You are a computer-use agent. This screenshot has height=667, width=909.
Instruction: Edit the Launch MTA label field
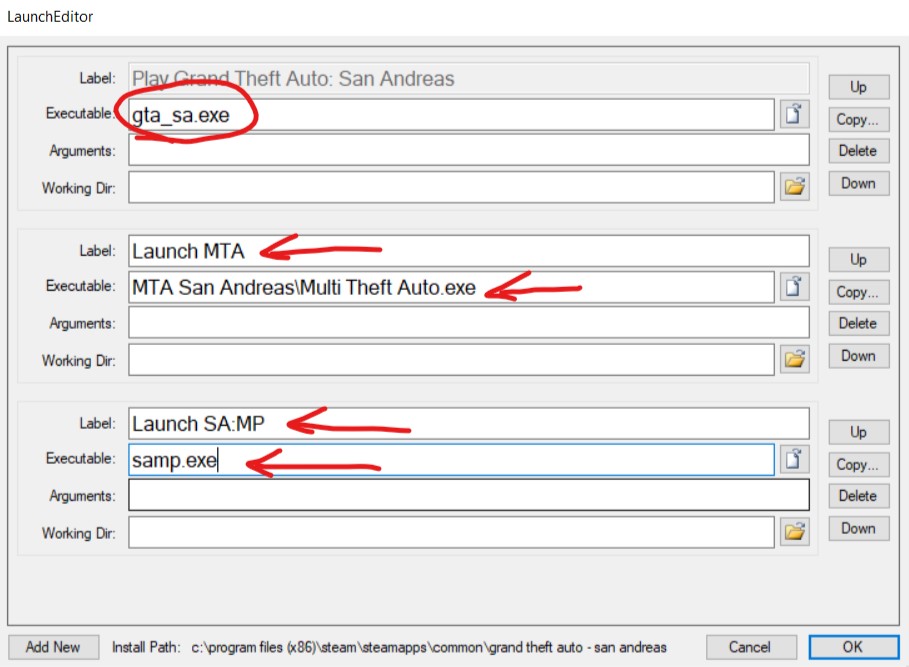coord(468,251)
